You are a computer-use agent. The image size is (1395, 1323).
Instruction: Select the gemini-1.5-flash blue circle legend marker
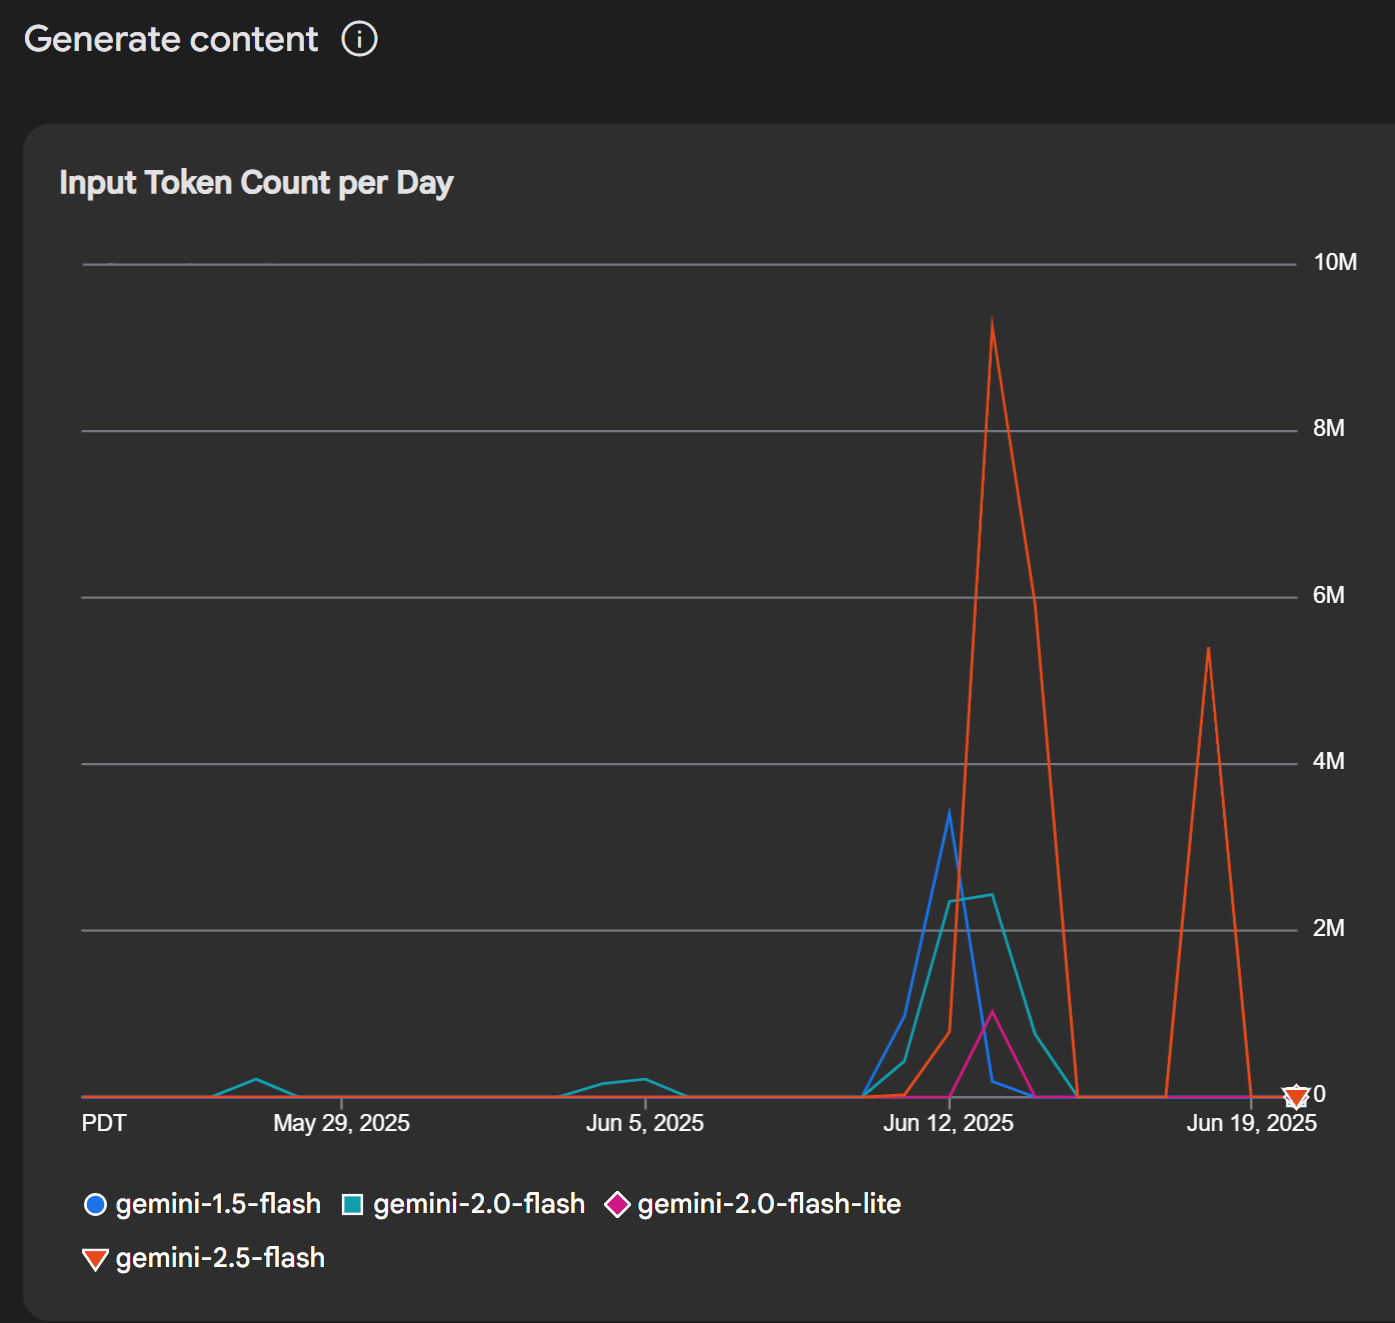click(x=95, y=1205)
